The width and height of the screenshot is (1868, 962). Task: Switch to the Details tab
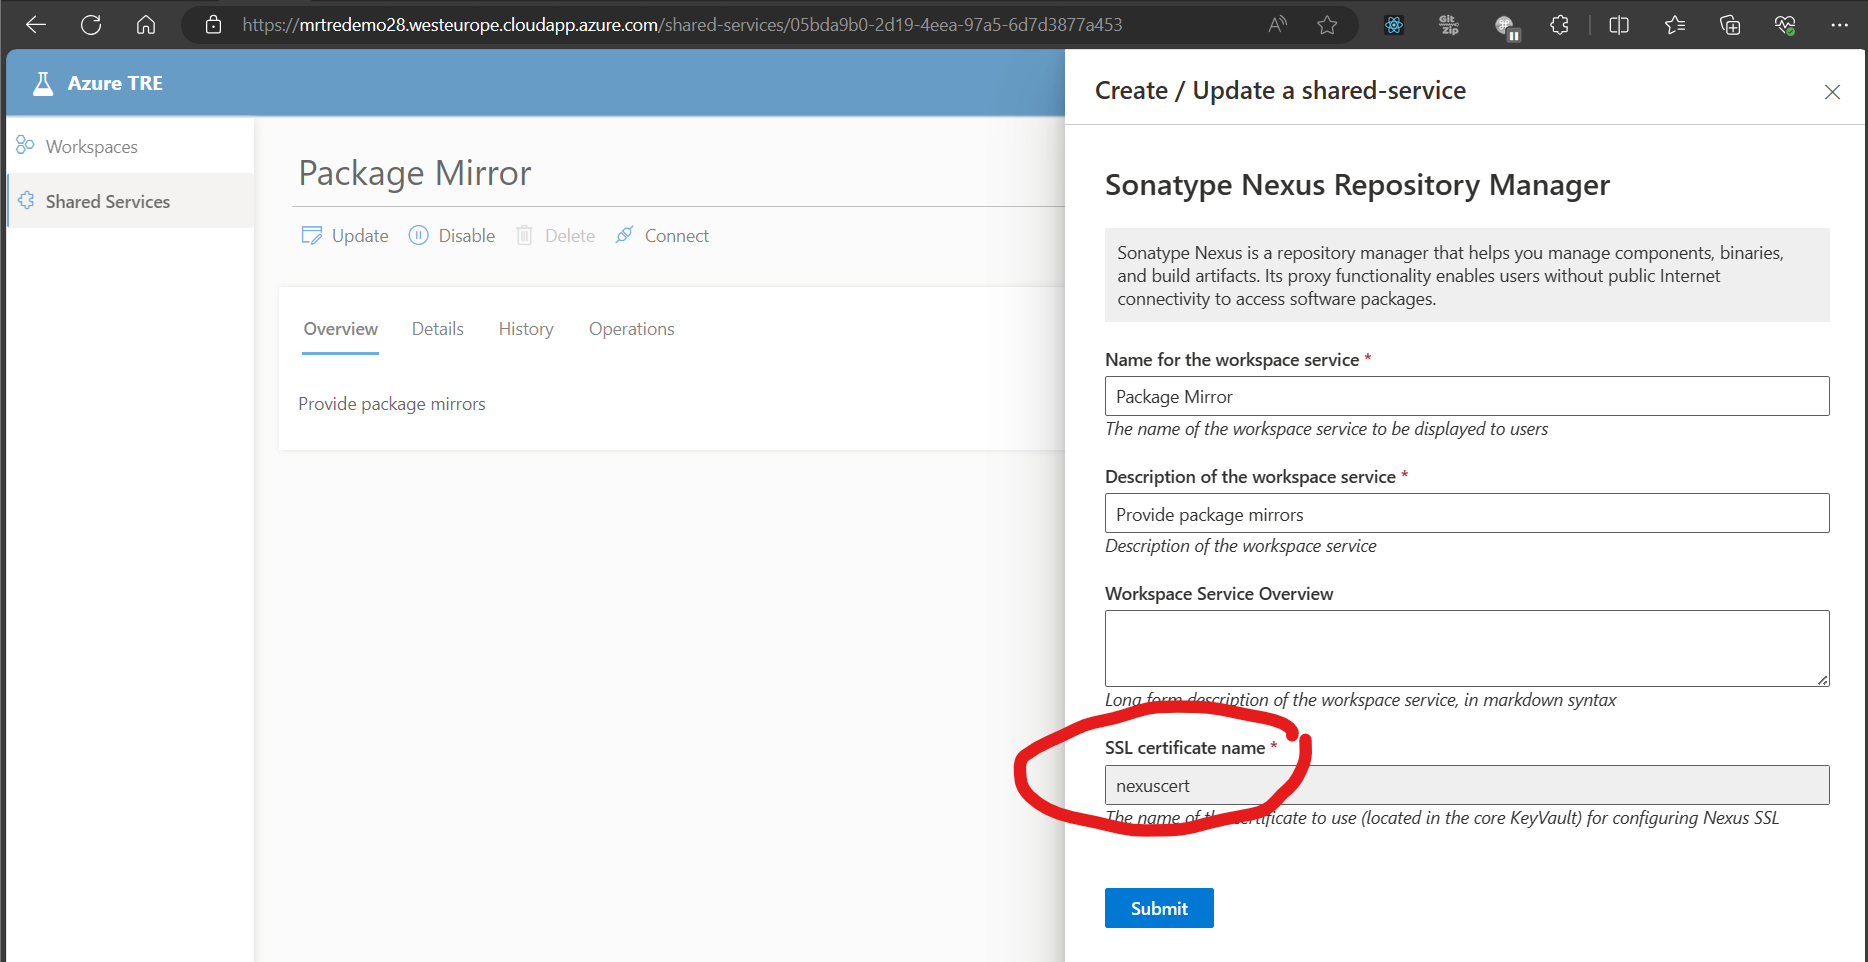click(438, 329)
